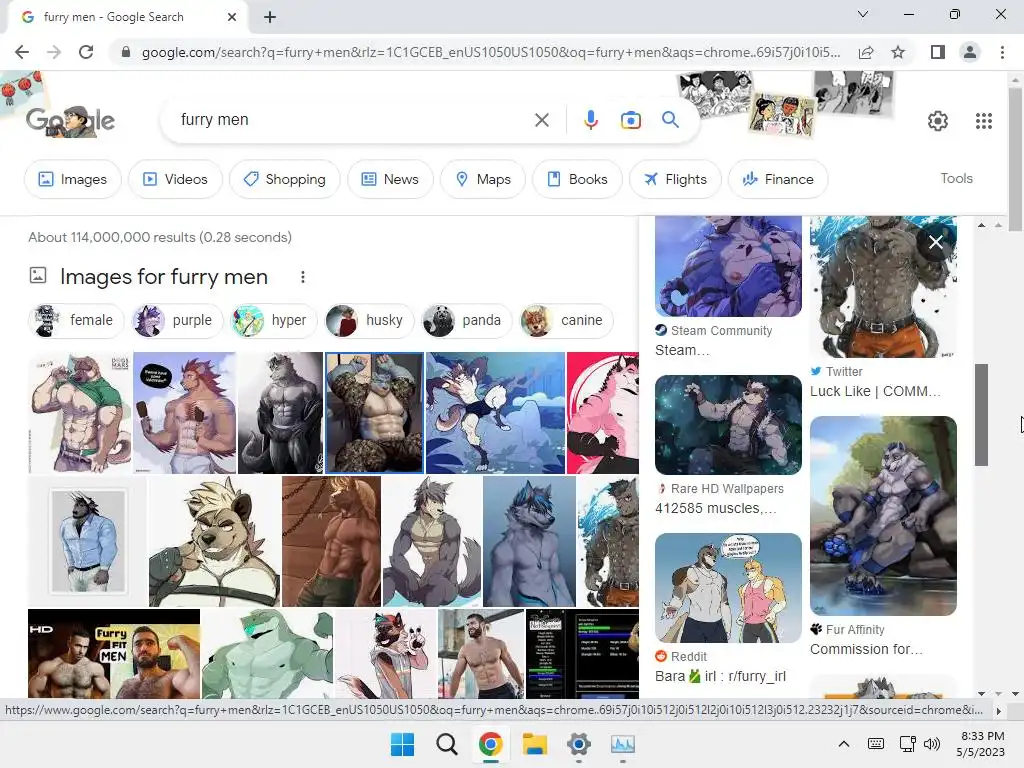The height and width of the screenshot is (768, 1024).
Task: Switch to the Images results tab
Action: click(x=72, y=179)
